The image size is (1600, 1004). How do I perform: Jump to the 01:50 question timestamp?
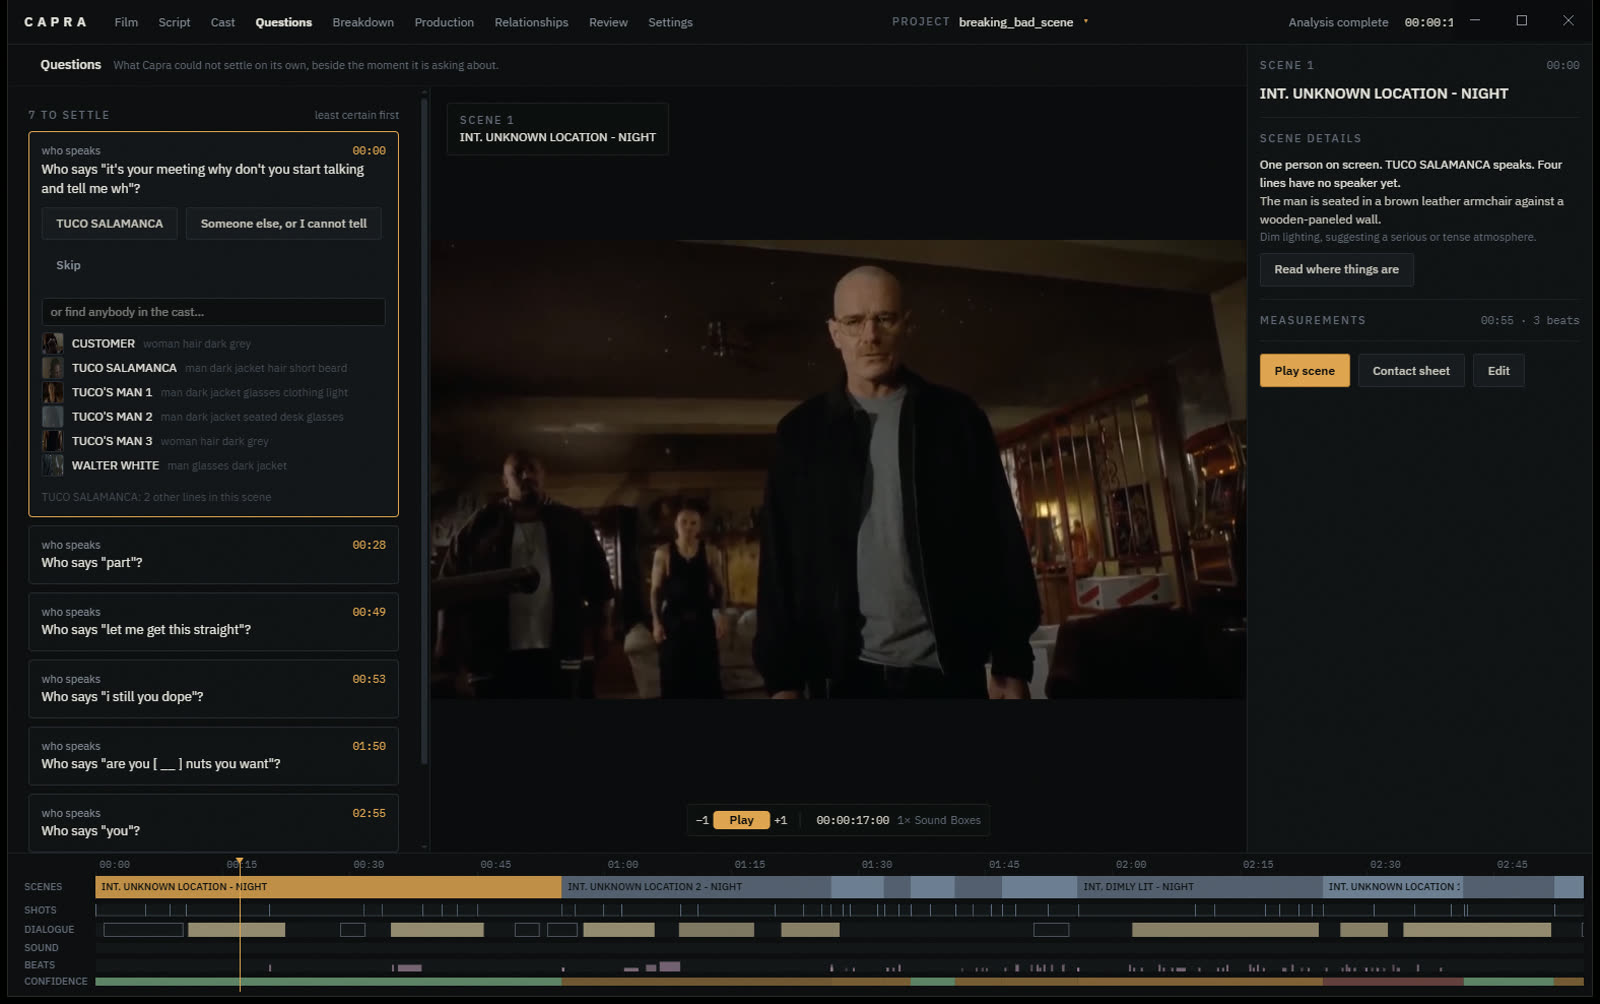point(369,746)
